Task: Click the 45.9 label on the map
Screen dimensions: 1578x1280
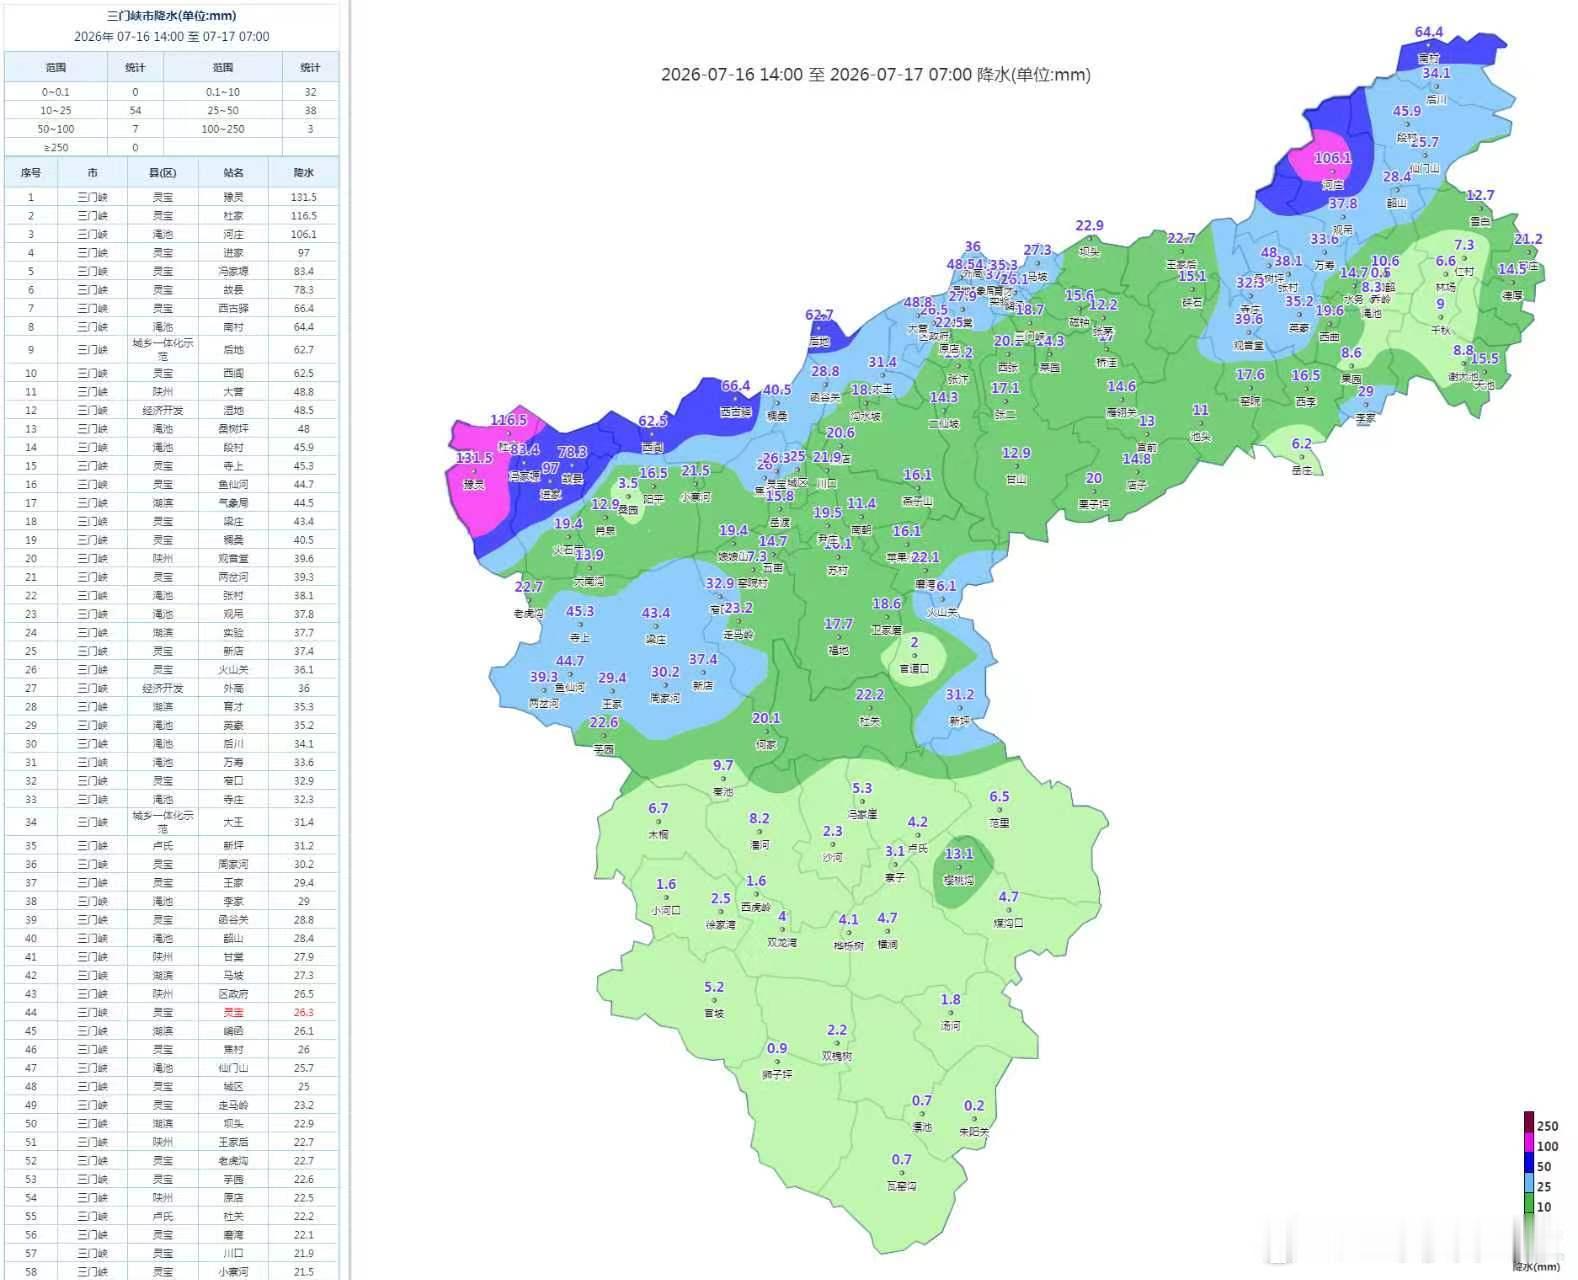Action: [1406, 111]
